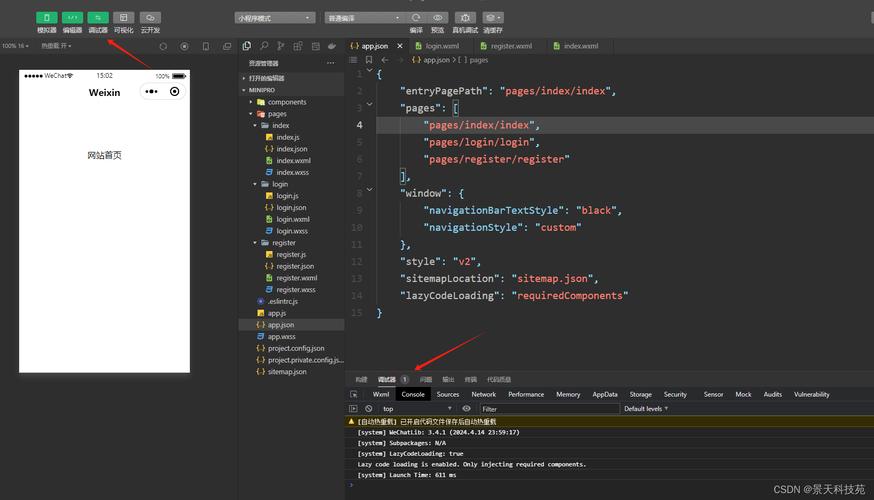Viewport: 874px width, 500px height.
Task: Open the cloud development (云开发) icon
Action: coord(150,18)
